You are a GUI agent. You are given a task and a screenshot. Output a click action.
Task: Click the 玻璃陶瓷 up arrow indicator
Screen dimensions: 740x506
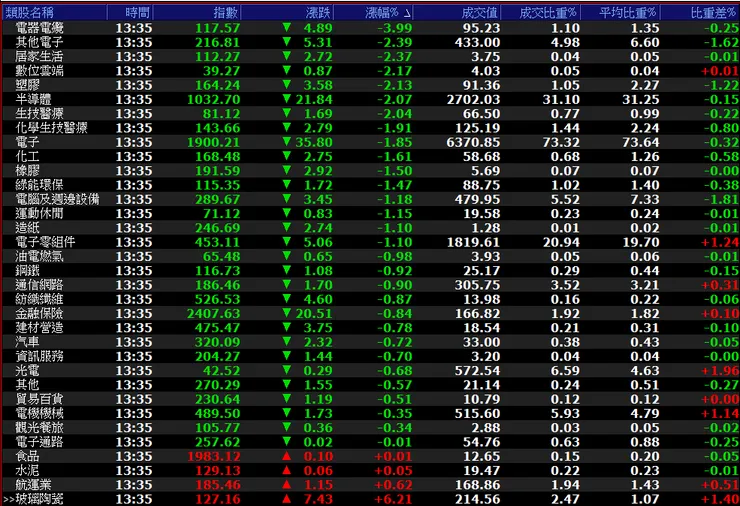coord(286,499)
